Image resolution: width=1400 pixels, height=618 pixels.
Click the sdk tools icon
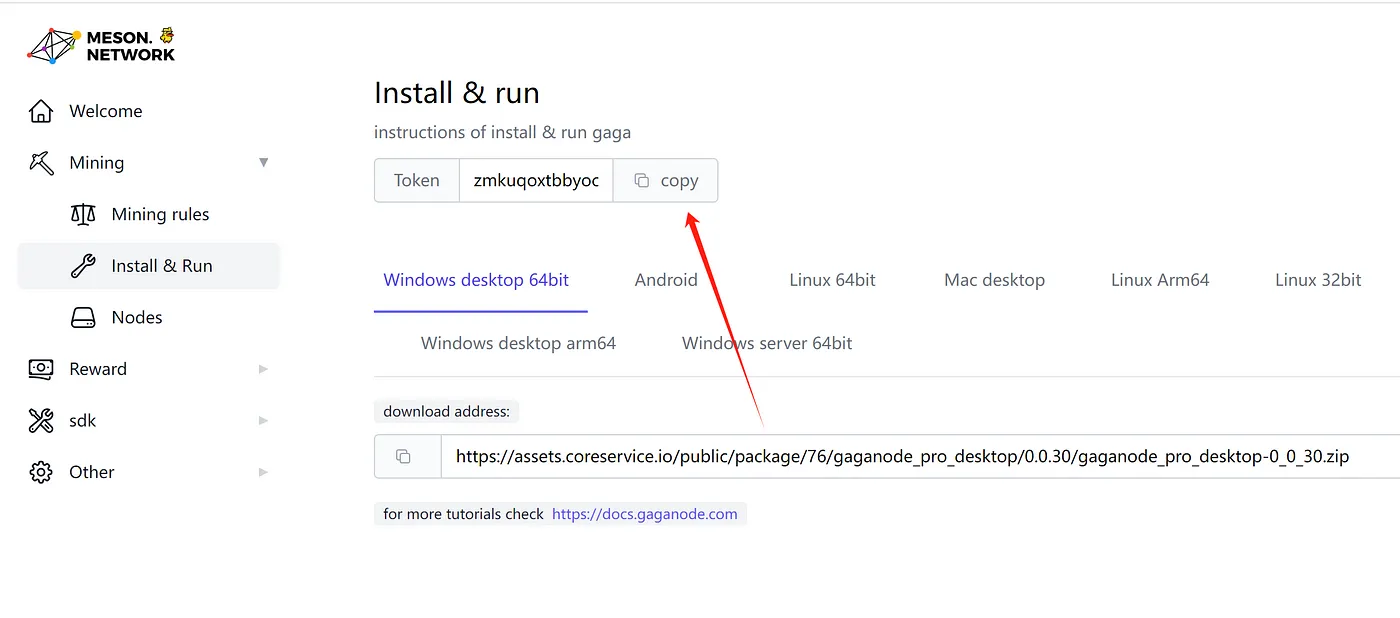[x=41, y=421]
